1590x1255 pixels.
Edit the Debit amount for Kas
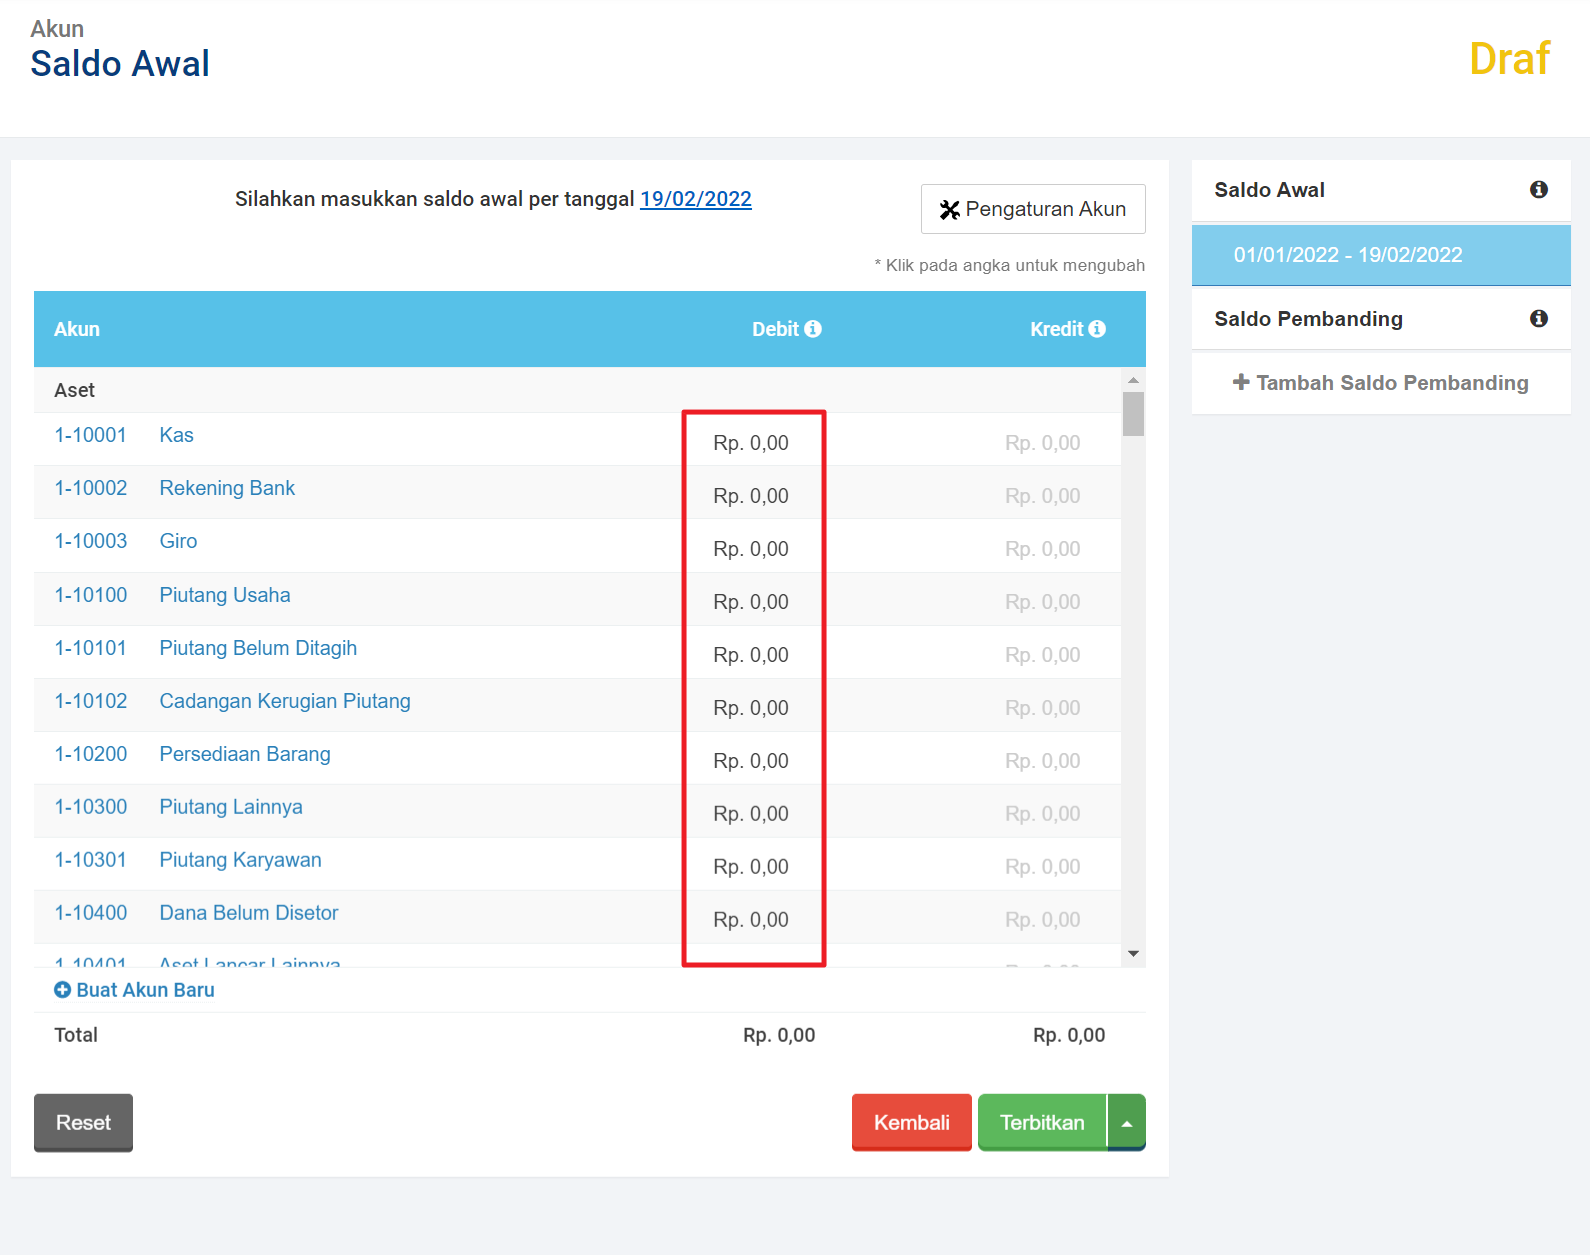pyautogui.click(x=750, y=443)
